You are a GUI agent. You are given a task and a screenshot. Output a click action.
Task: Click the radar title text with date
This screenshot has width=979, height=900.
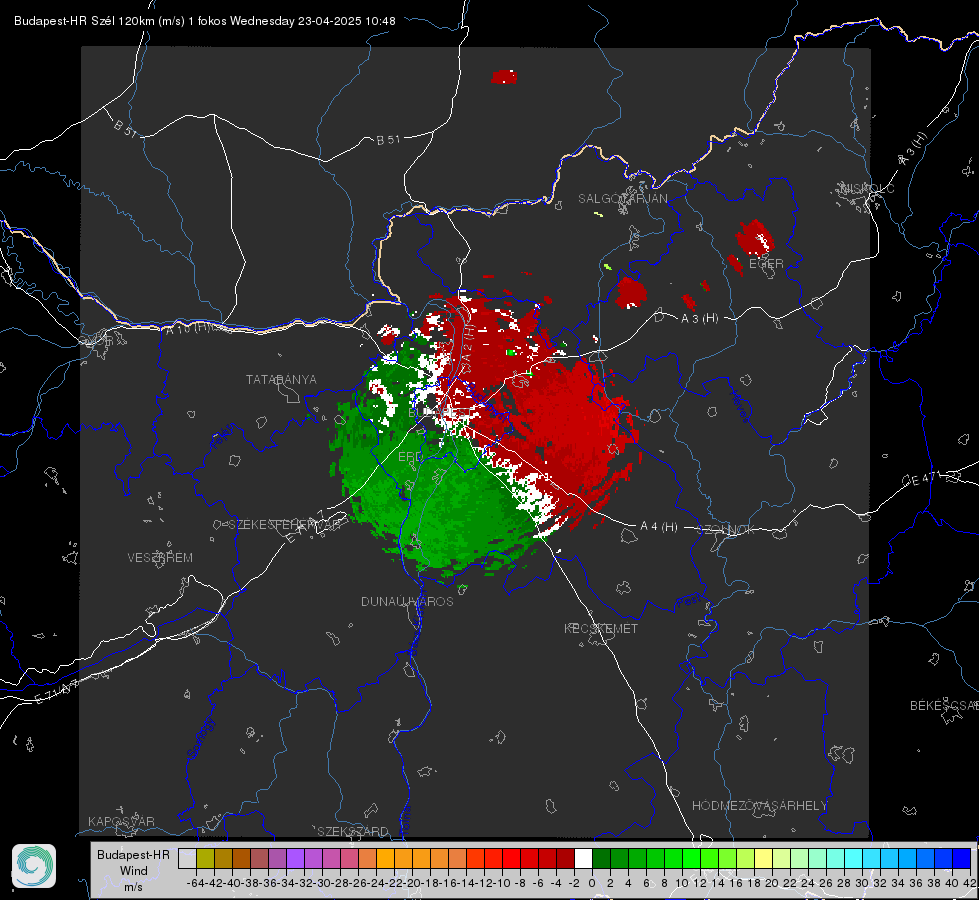pyautogui.click(x=205, y=21)
